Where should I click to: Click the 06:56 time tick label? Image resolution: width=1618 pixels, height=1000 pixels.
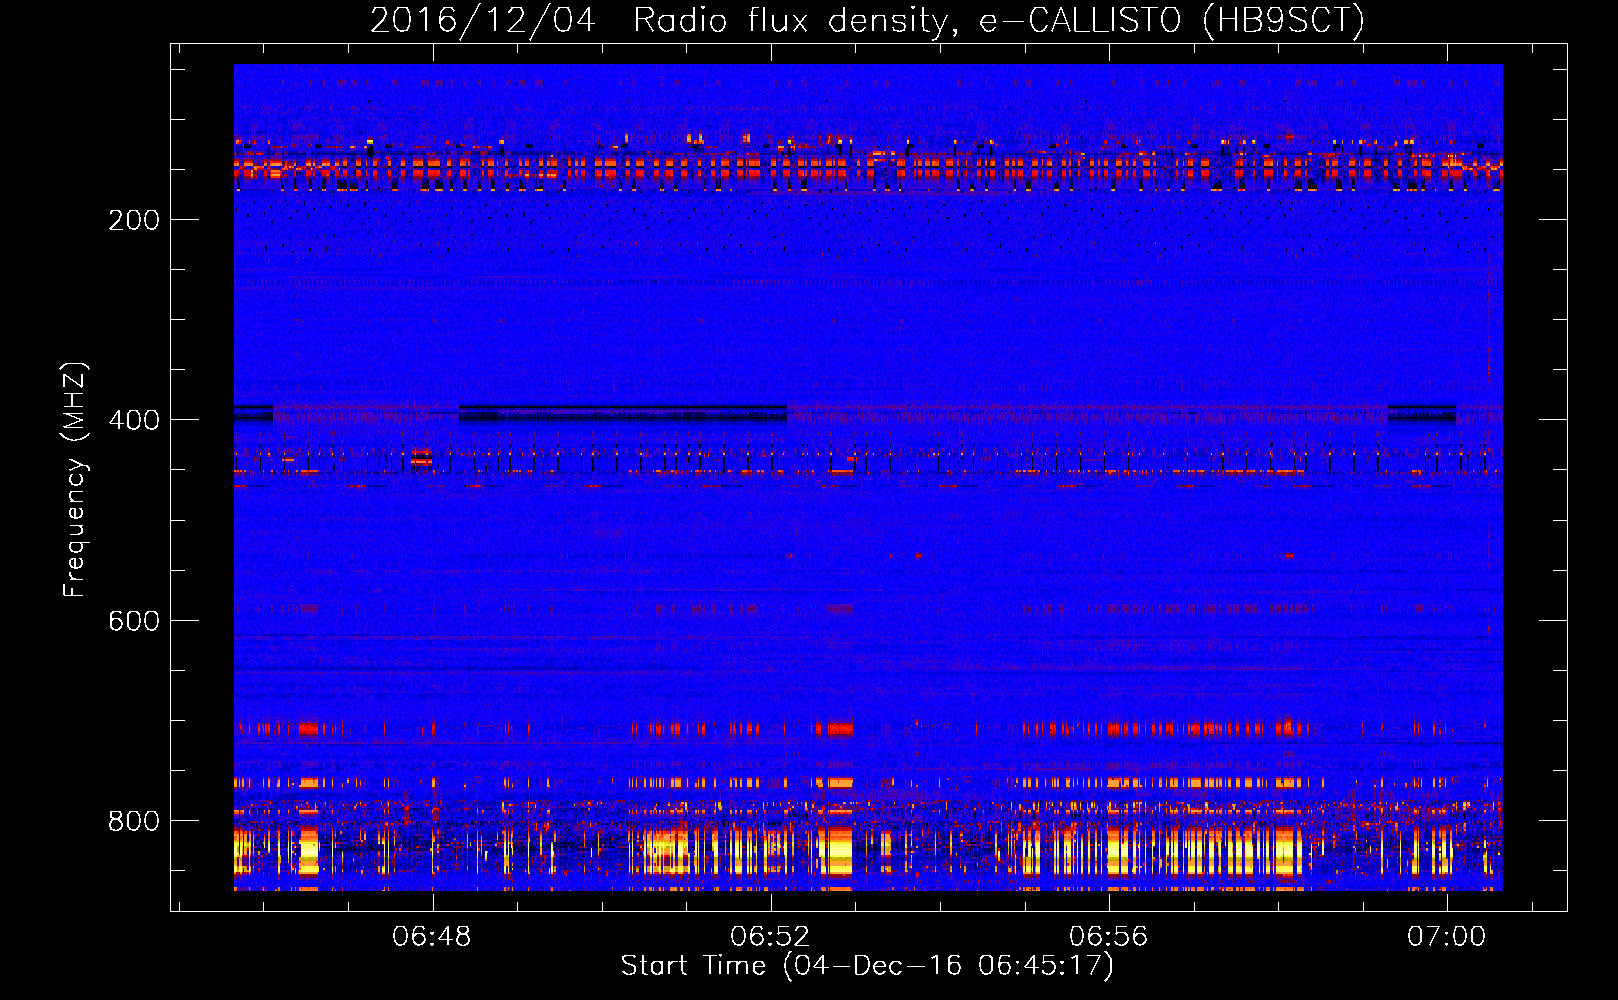click(1108, 937)
